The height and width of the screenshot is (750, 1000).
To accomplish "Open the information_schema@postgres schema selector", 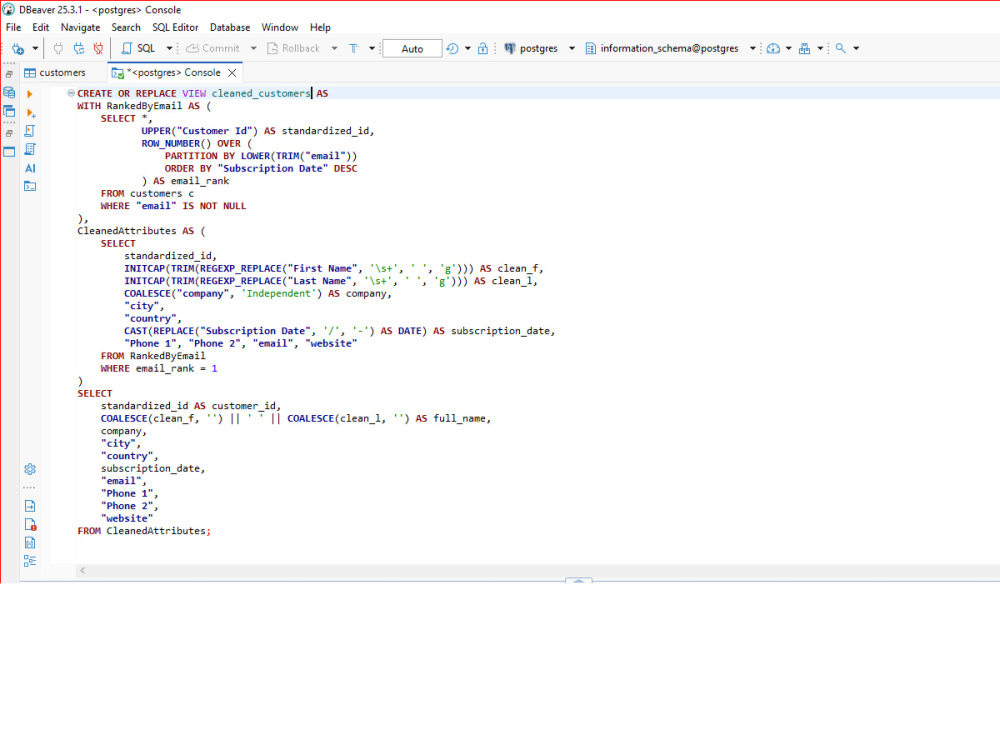I will (x=670, y=48).
